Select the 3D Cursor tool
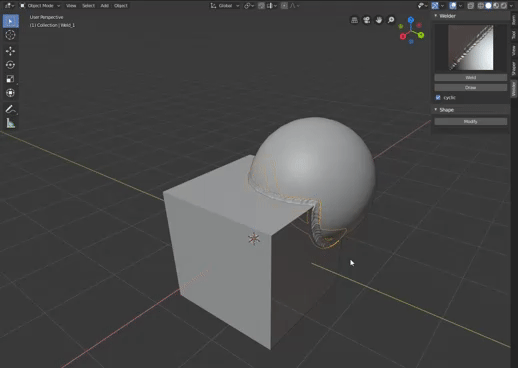518x368 pixels. pos(10,35)
